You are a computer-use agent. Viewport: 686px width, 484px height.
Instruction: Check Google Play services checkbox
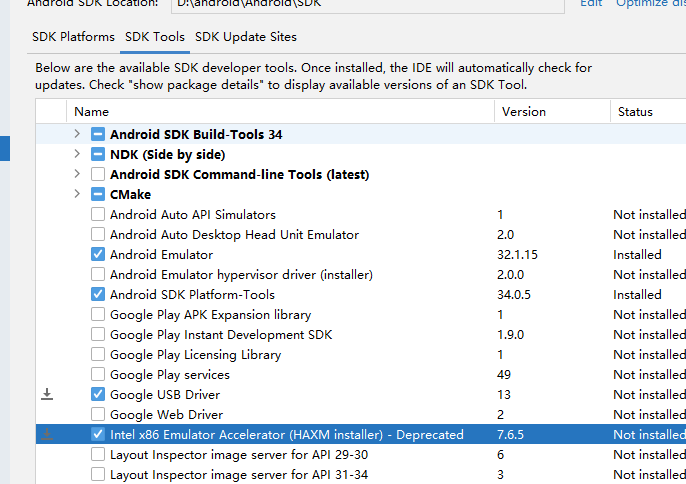tap(98, 375)
